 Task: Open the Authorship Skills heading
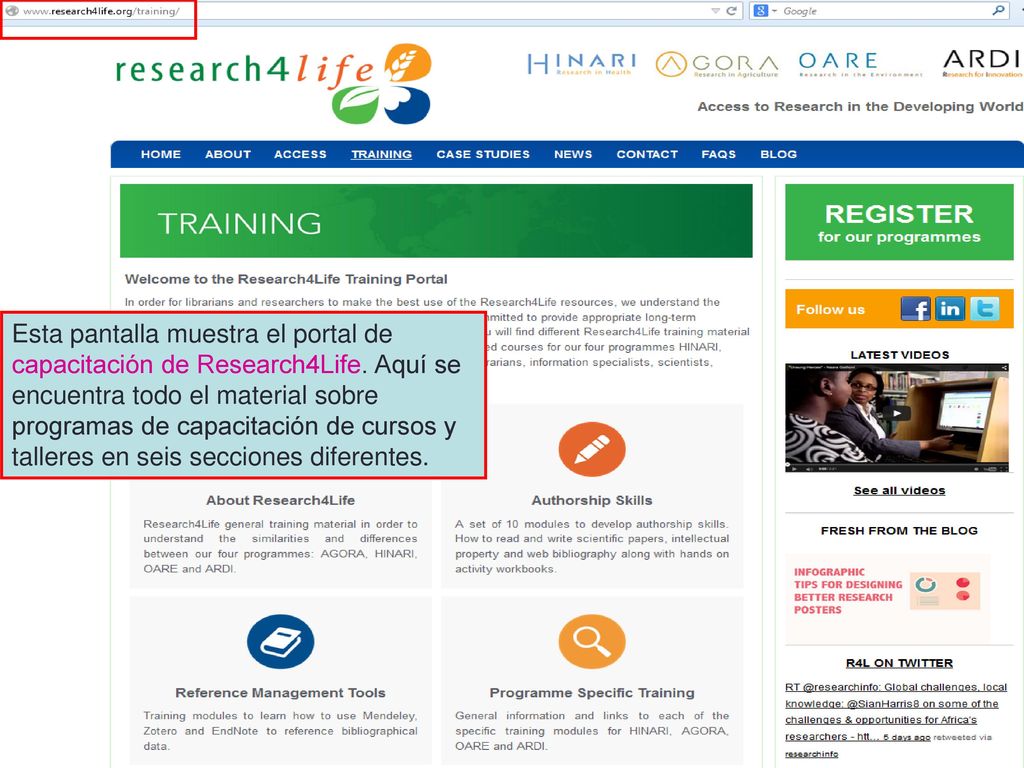tap(592, 500)
